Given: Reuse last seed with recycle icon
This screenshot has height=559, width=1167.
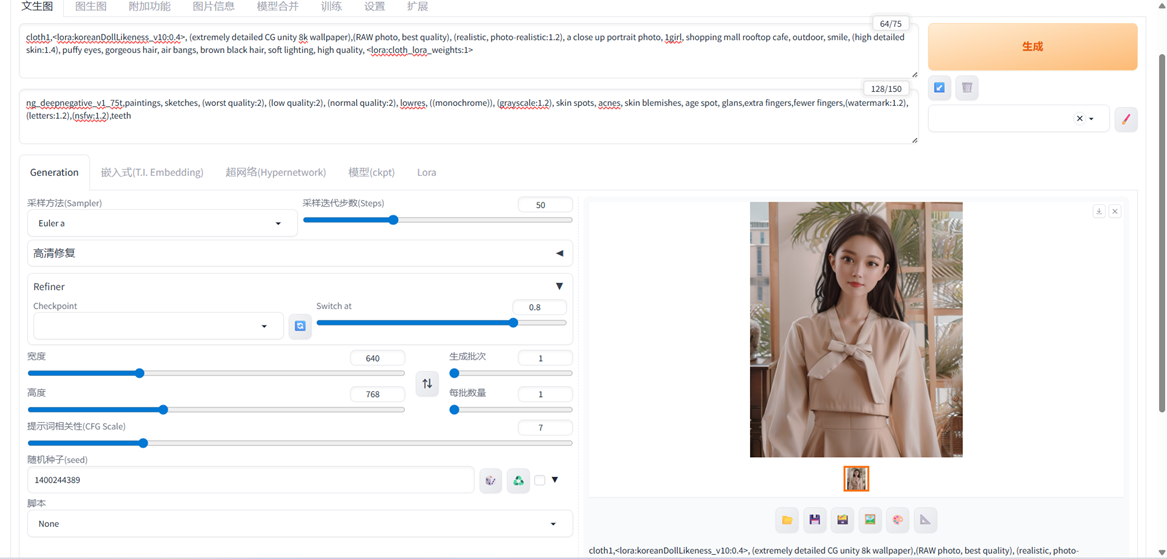Looking at the screenshot, I should pos(518,481).
